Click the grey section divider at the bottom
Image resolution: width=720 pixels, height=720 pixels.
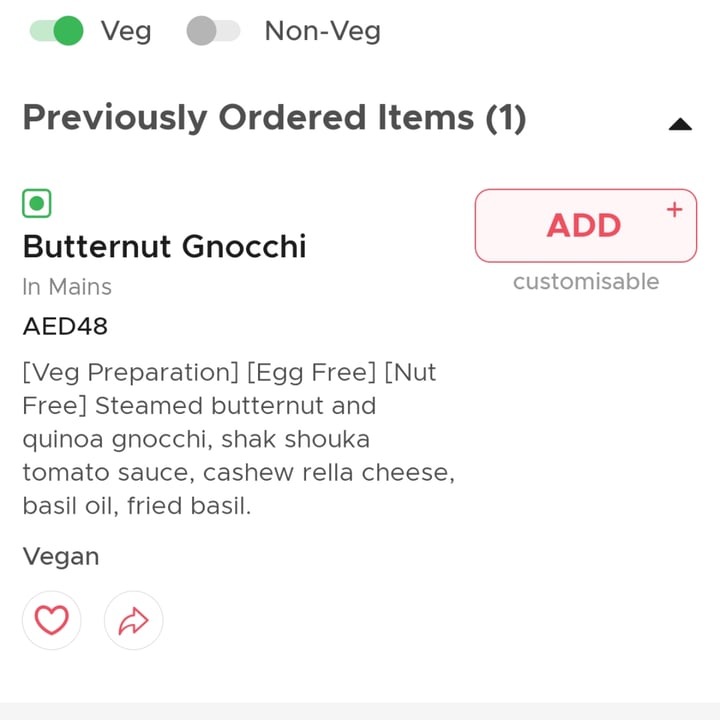[360, 711]
